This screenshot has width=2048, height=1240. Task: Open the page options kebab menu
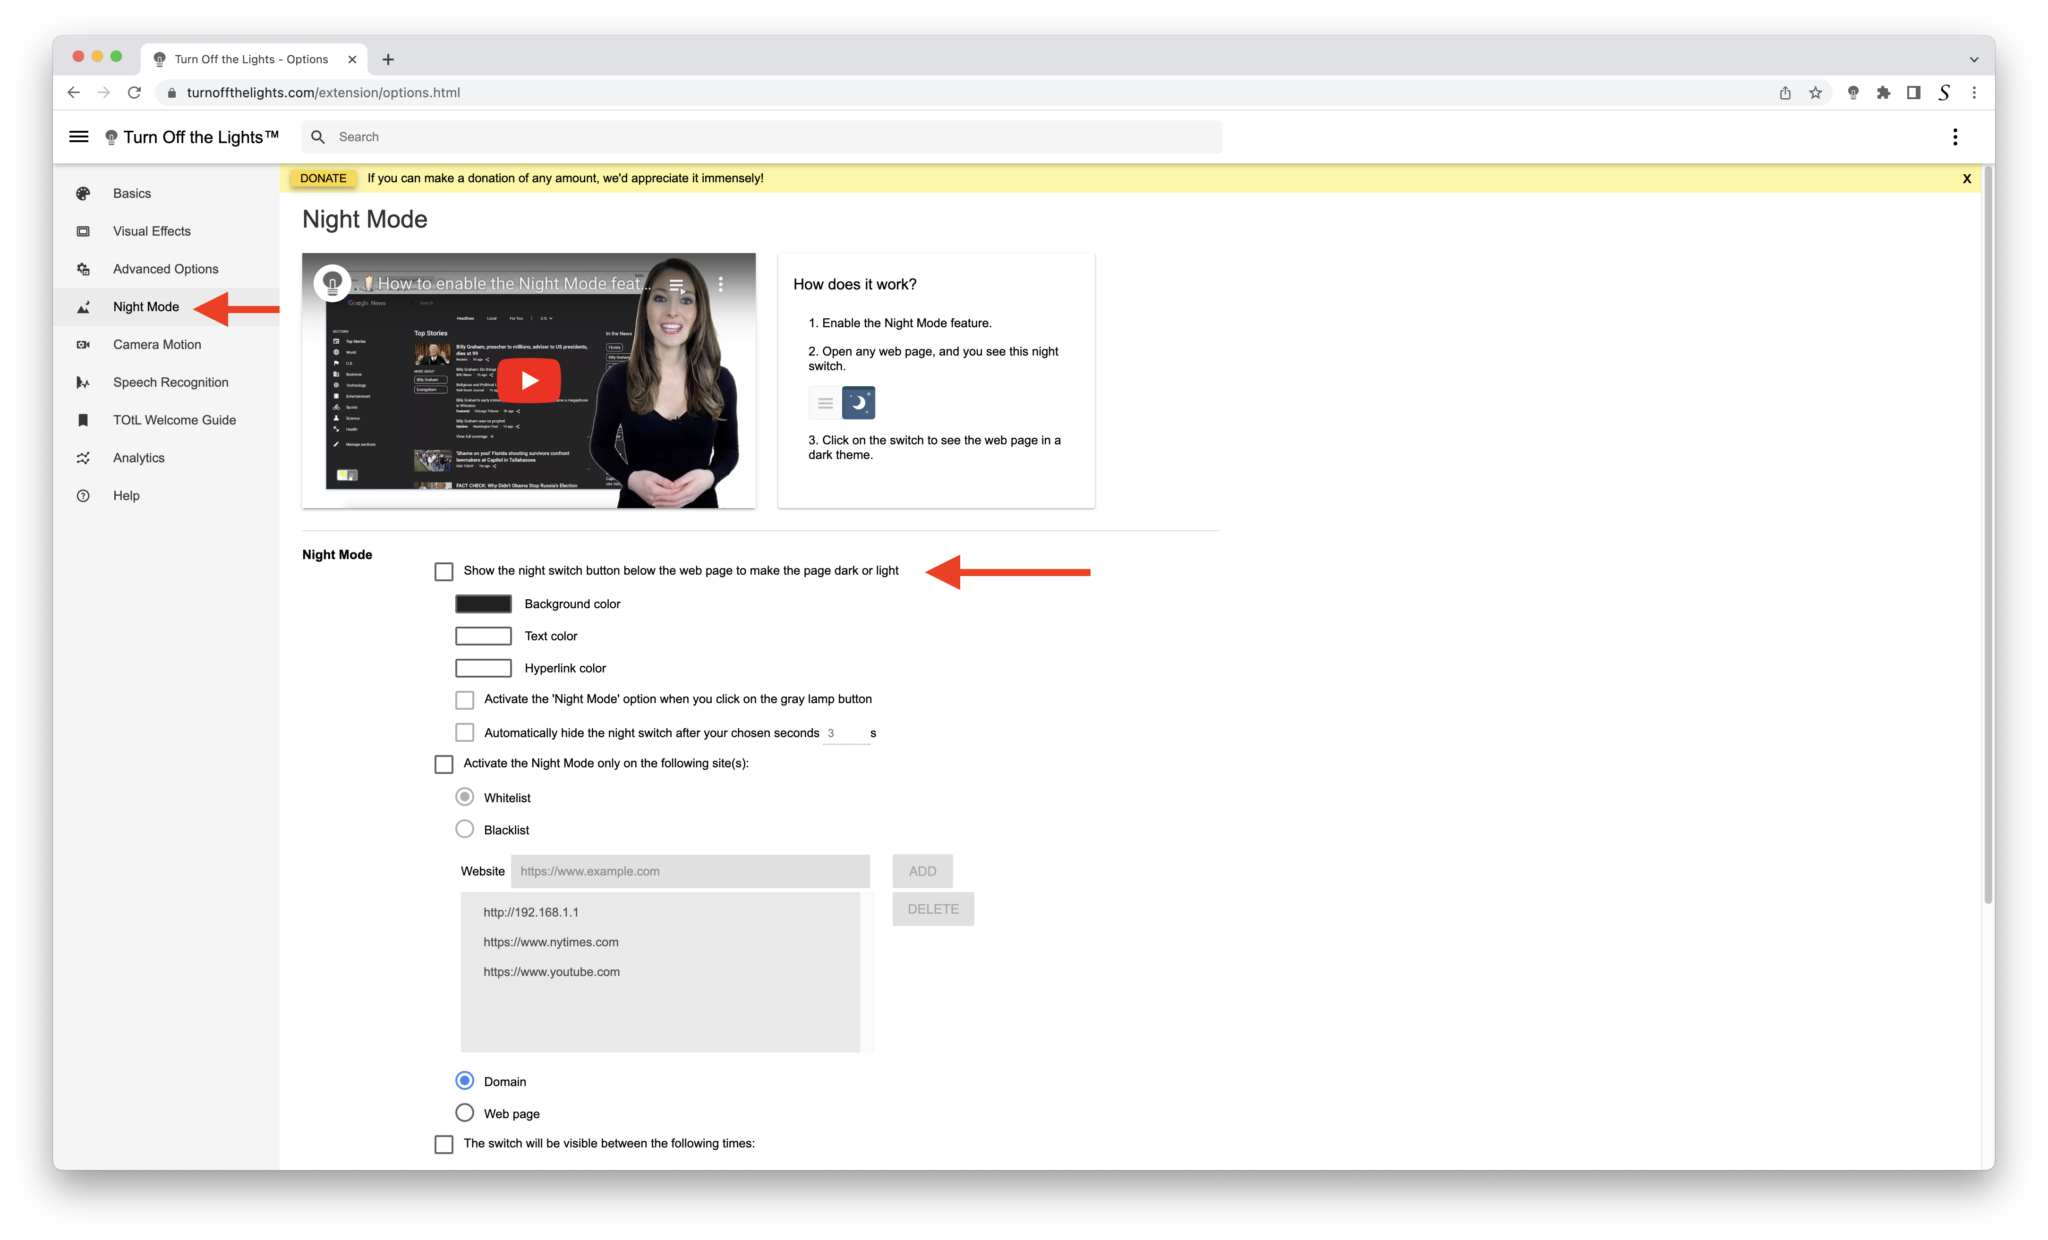(x=1955, y=137)
